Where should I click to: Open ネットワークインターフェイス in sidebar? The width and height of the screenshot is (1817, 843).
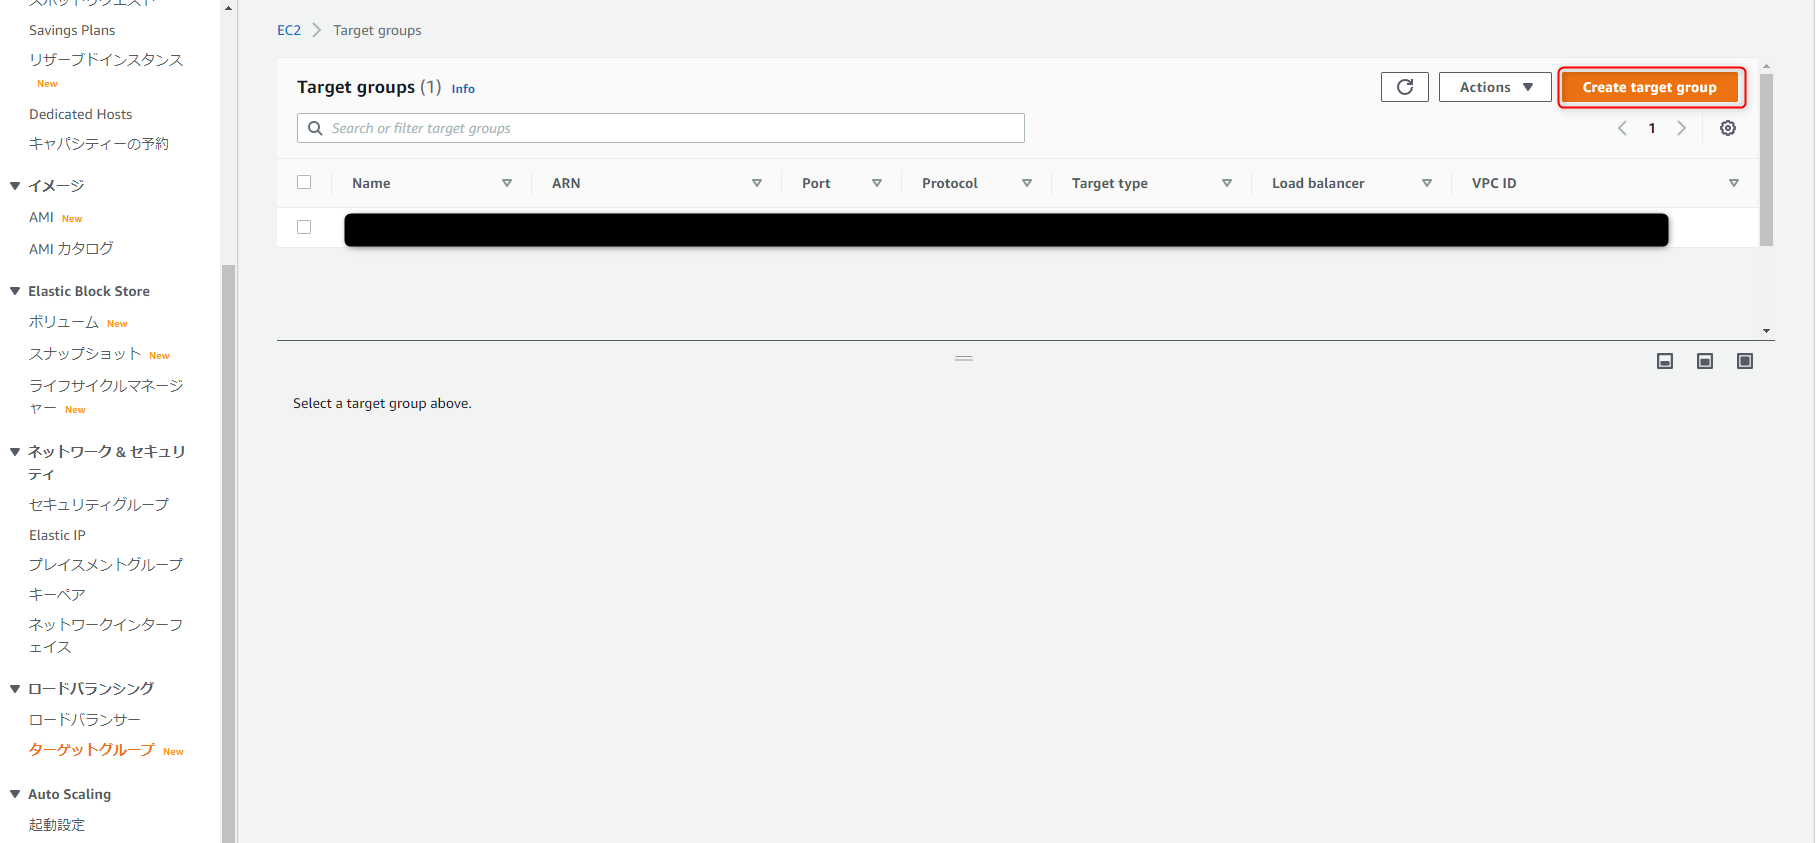coord(106,636)
